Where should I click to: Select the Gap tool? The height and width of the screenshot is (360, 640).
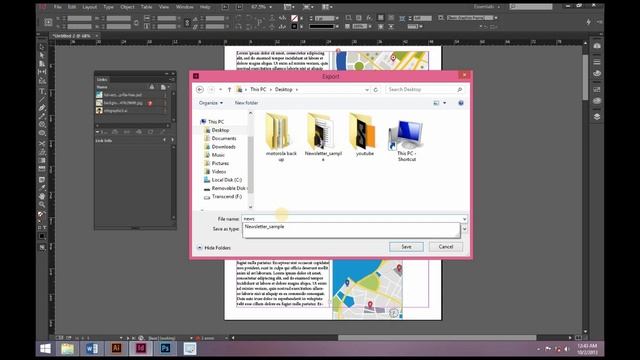click(42, 72)
